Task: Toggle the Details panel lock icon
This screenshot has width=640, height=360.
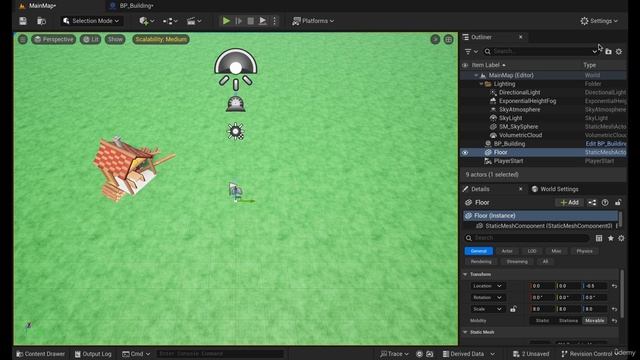Action: [618, 202]
